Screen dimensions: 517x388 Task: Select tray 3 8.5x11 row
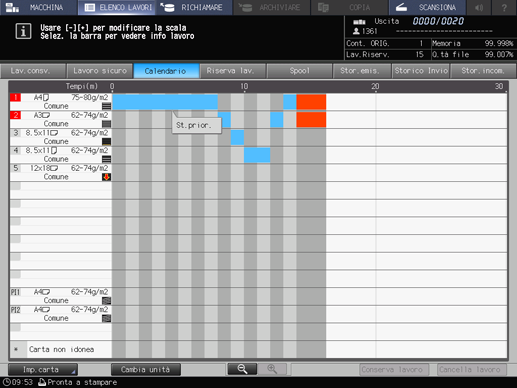click(61, 137)
